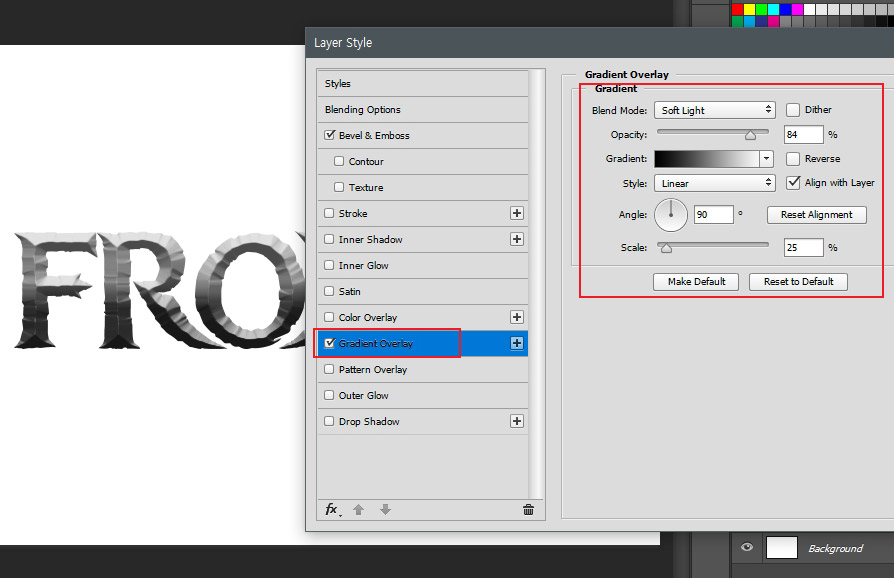Add another Inner Shadow plus icon
894x578 pixels.
[517, 239]
